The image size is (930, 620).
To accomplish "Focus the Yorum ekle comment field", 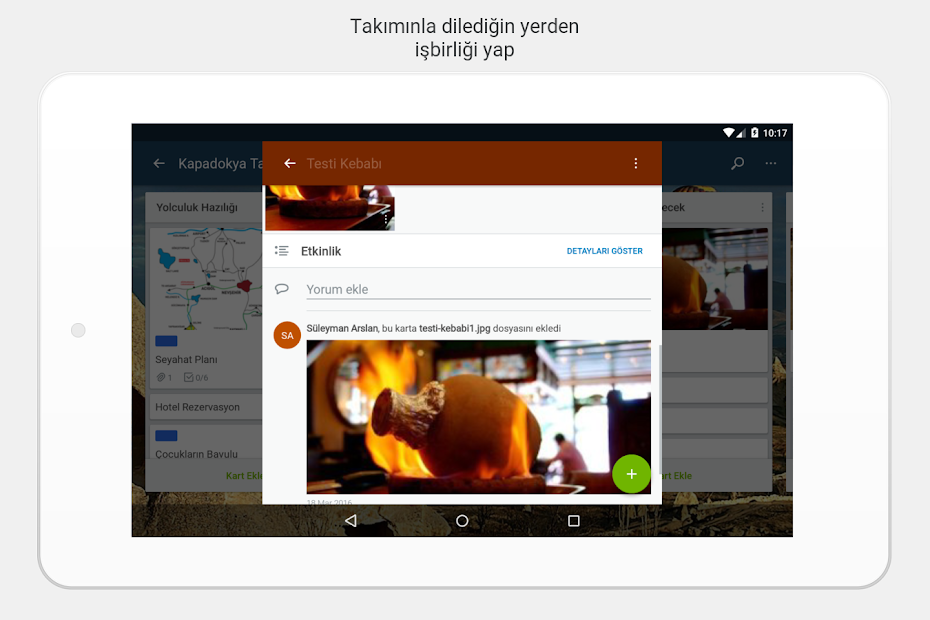I will coord(479,290).
